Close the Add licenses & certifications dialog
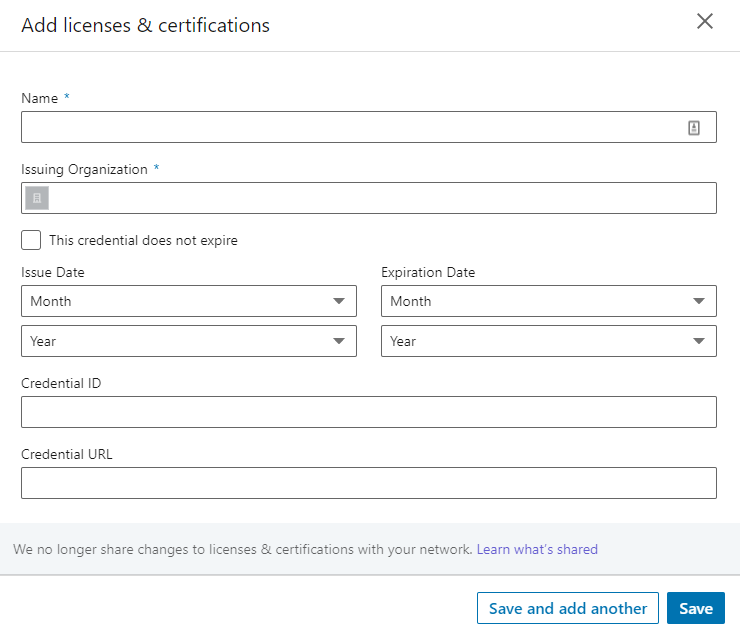The height and width of the screenshot is (639, 740). point(705,22)
